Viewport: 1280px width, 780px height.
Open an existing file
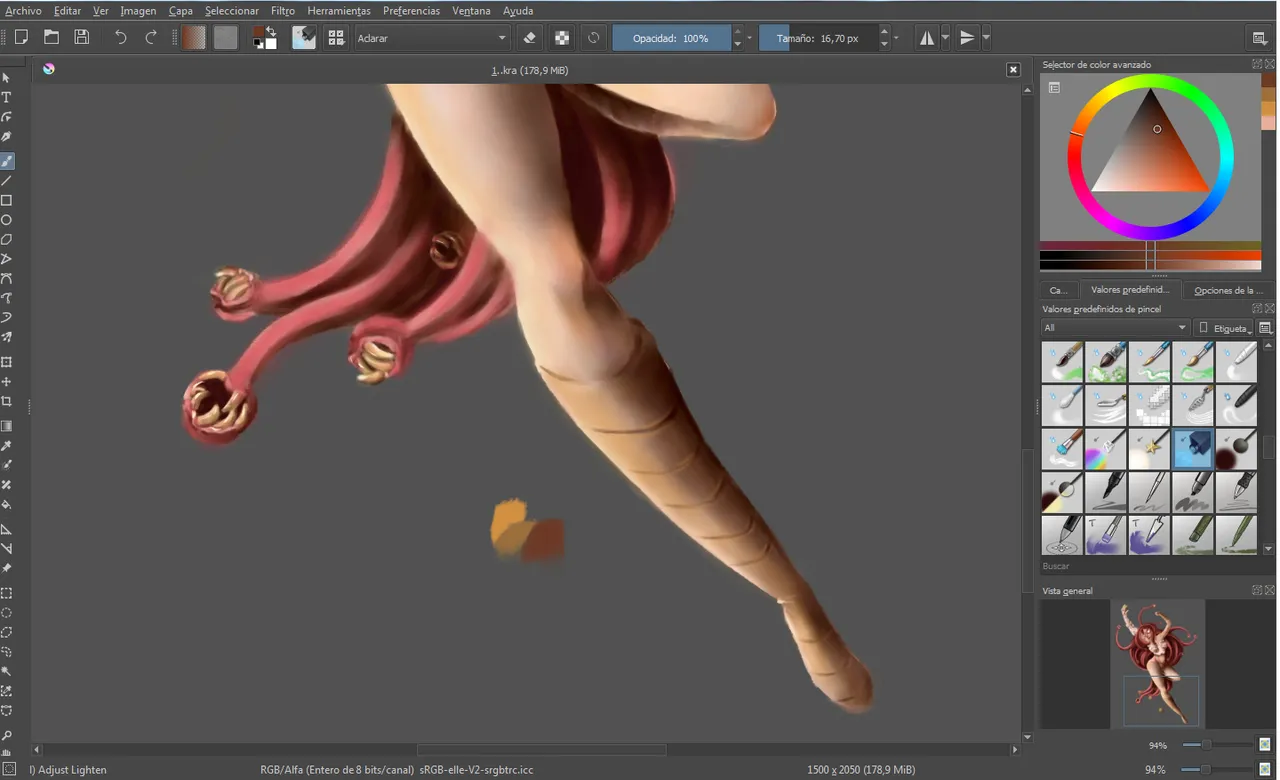51,38
